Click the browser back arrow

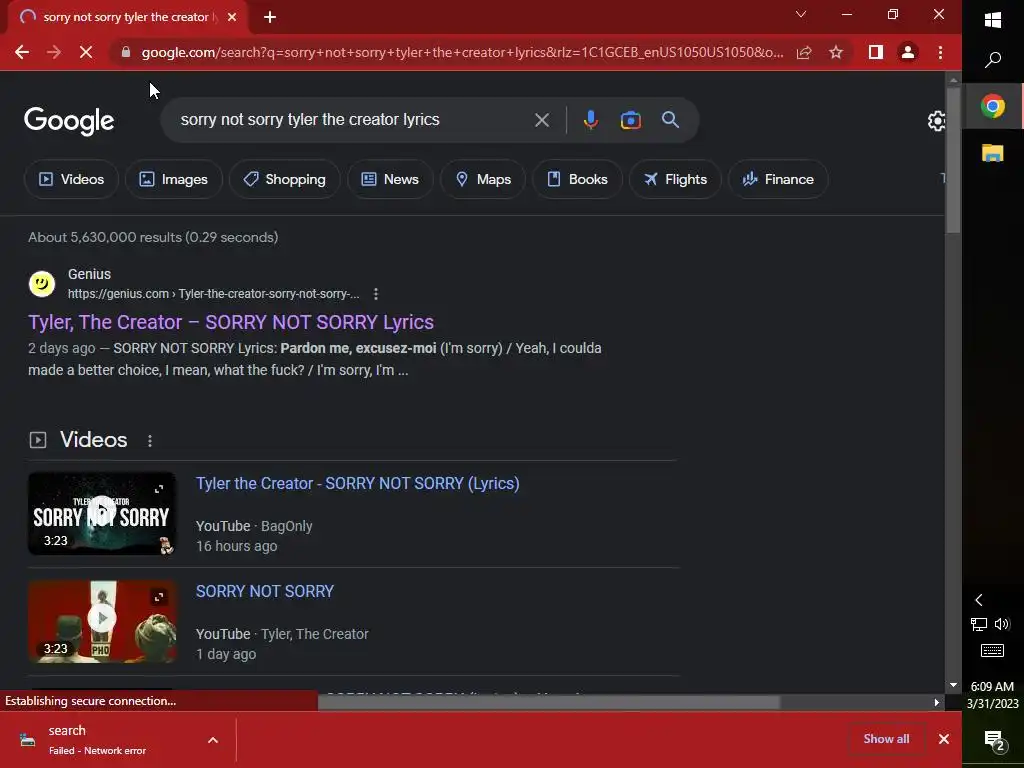[x=22, y=52]
